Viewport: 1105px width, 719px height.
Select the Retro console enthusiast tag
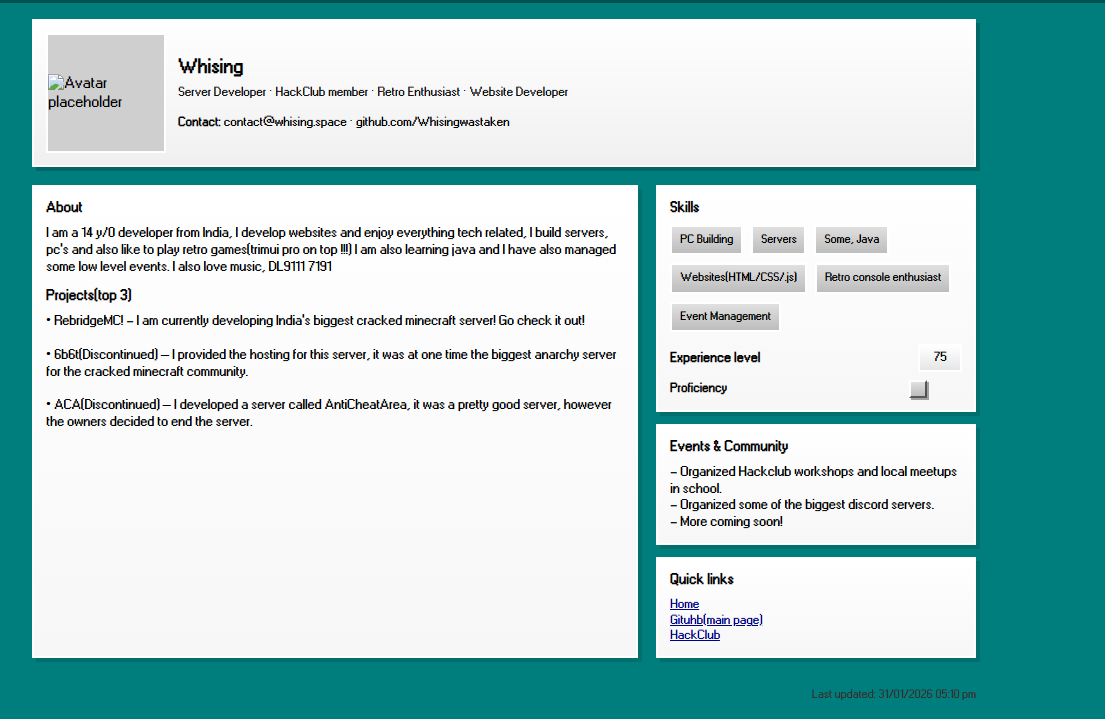[x=882, y=278]
